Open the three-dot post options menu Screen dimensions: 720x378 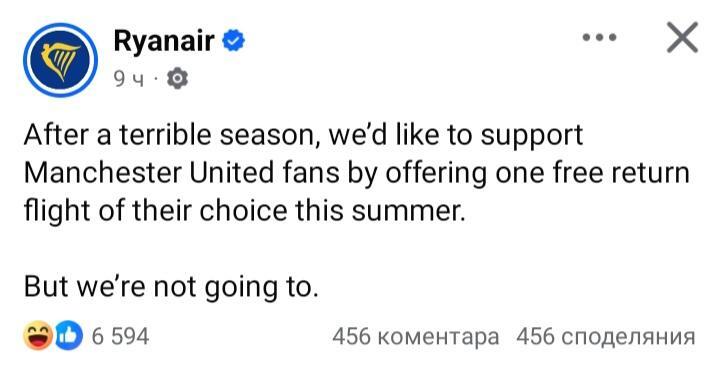[599, 38]
